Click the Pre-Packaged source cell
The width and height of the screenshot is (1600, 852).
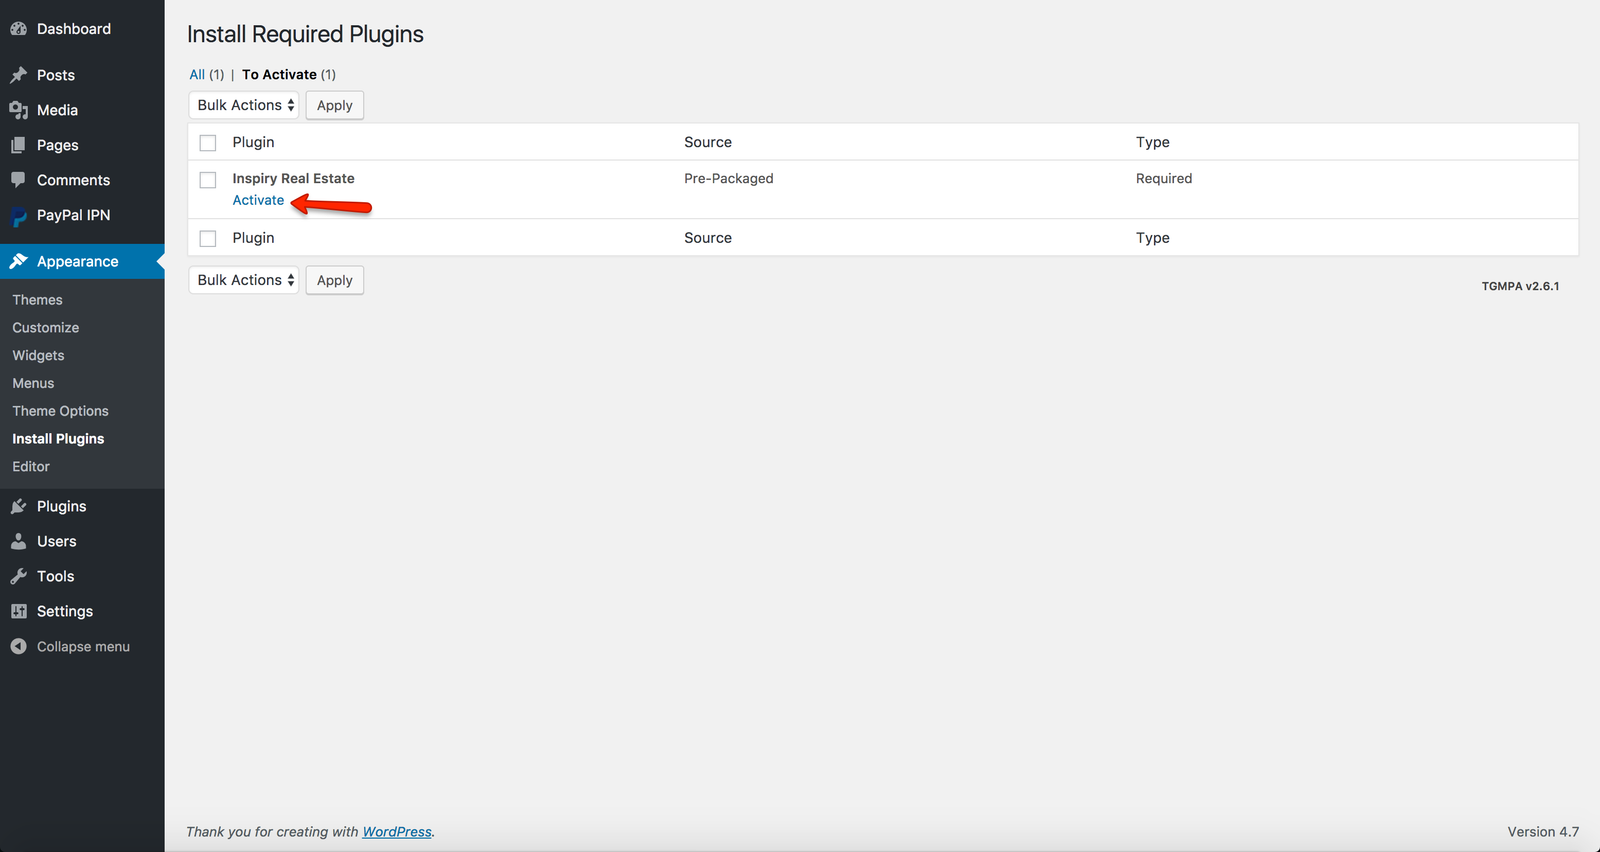(x=729, y=178)
